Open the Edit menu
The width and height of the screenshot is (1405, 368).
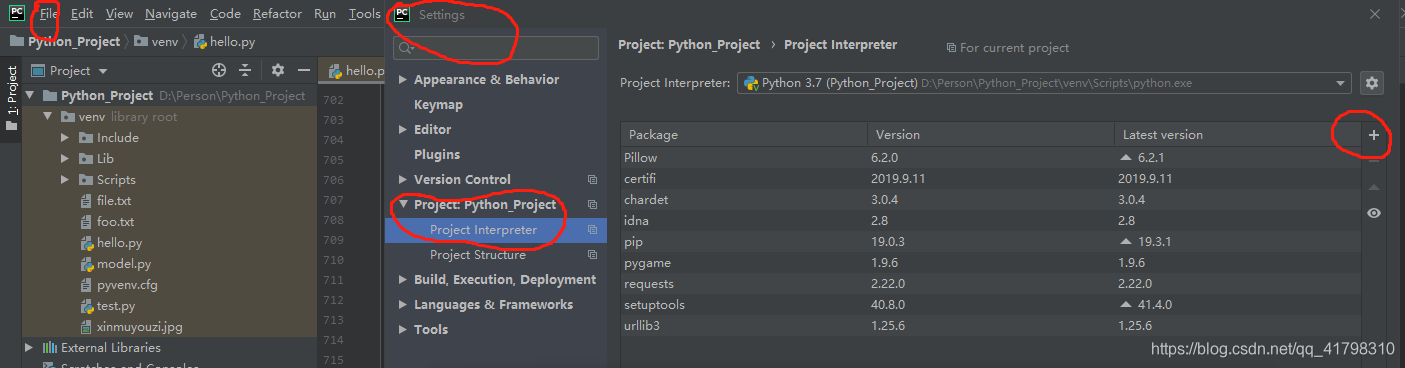click(x=82, y=14)
